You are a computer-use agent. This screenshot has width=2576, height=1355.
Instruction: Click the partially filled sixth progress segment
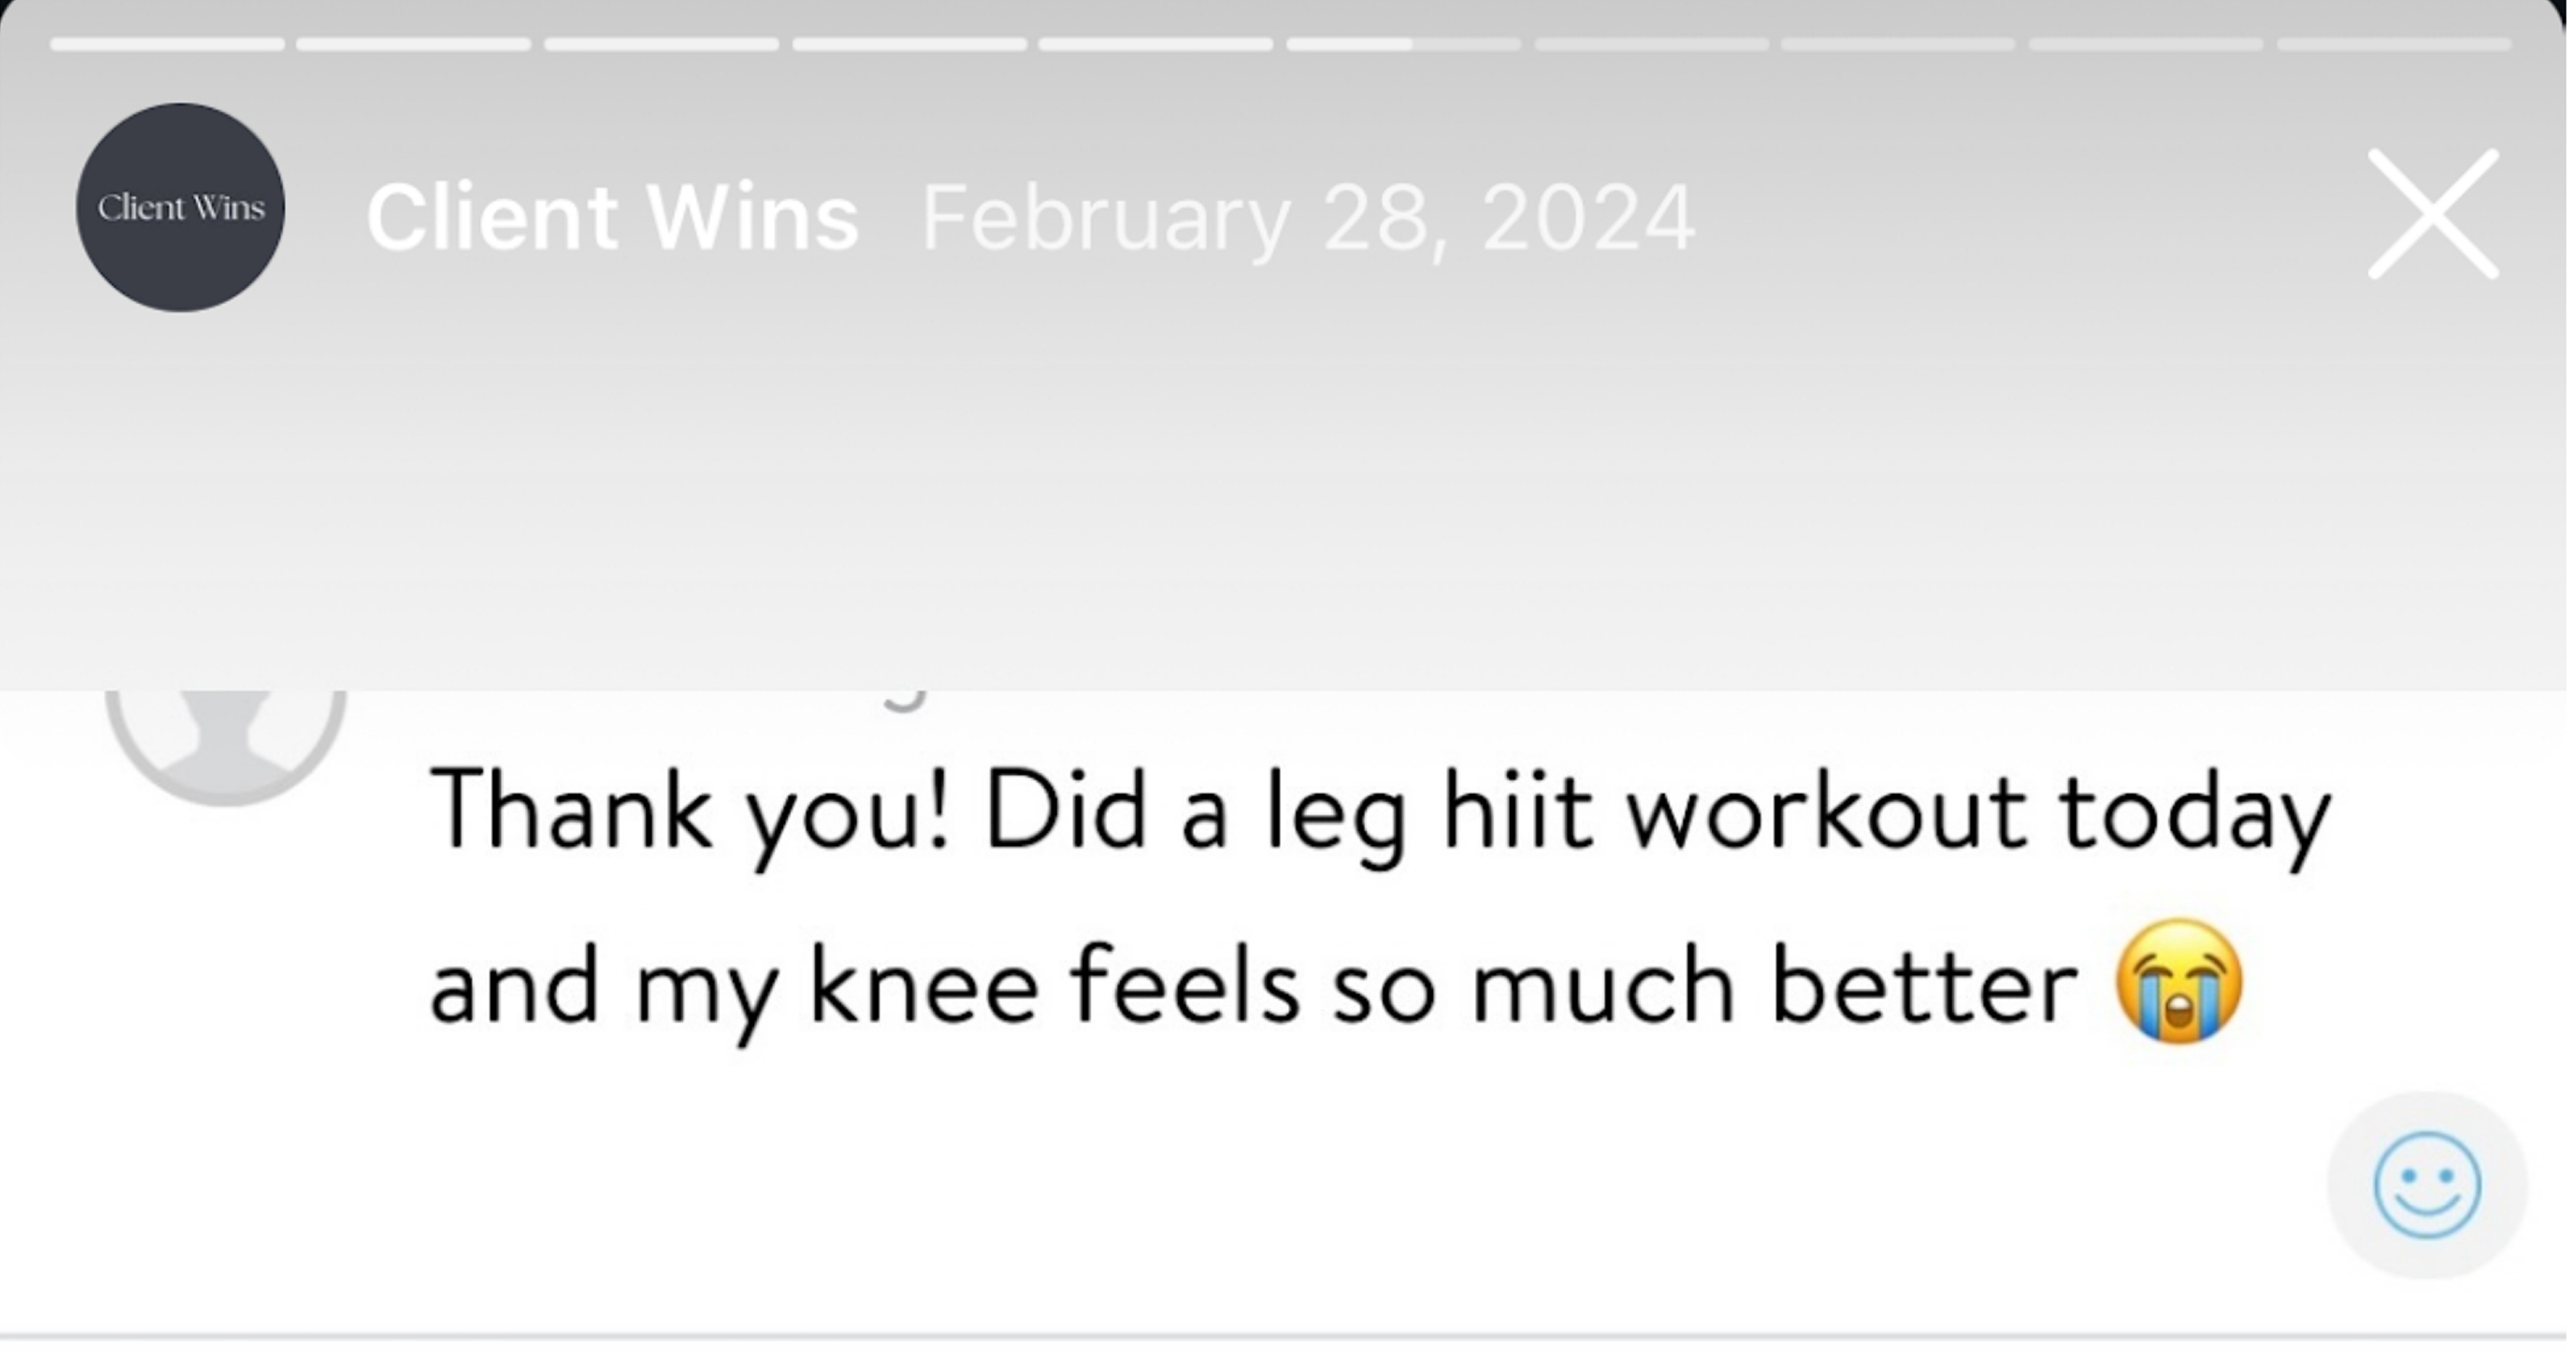(1403, 44)
